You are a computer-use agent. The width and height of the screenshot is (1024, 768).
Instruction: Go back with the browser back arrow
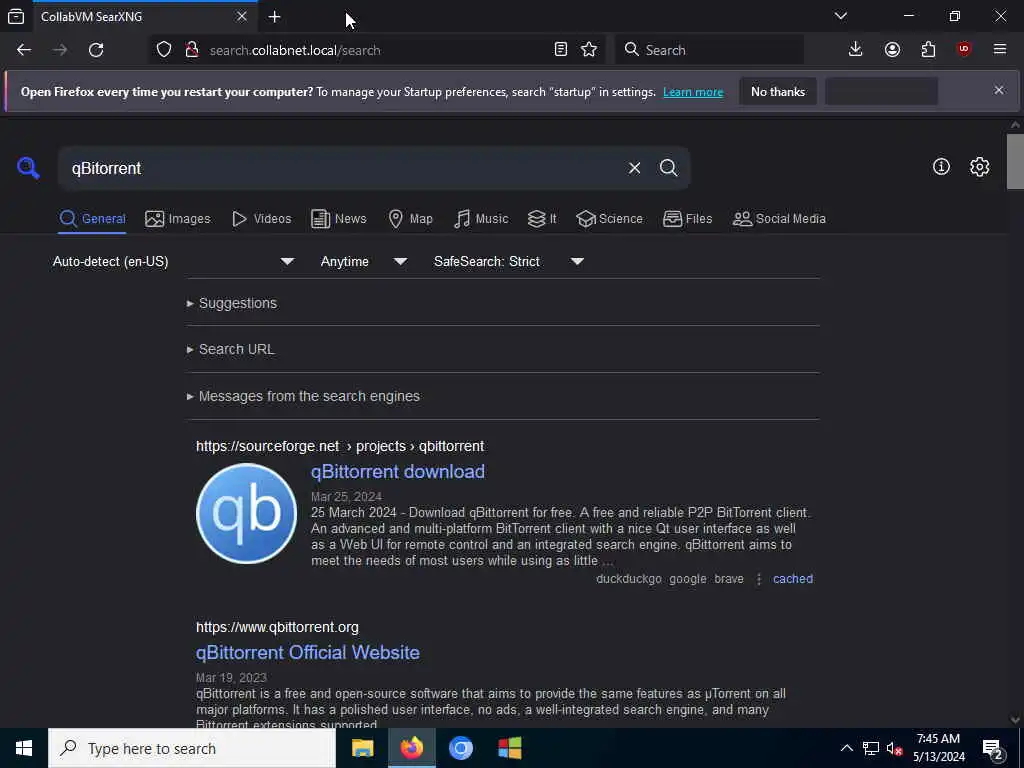pos(24,50)
